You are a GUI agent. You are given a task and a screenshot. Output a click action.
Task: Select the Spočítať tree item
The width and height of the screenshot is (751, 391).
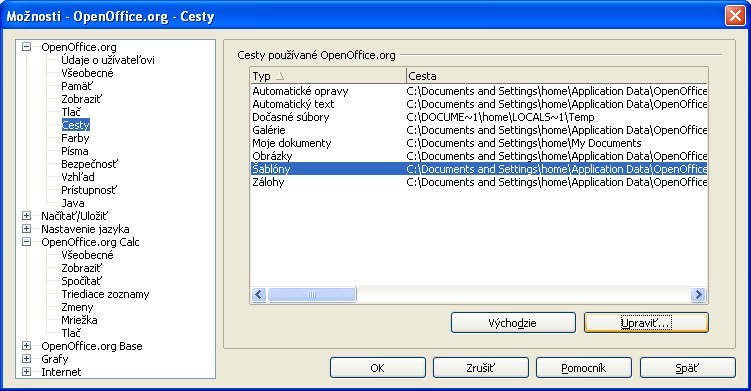81,281
